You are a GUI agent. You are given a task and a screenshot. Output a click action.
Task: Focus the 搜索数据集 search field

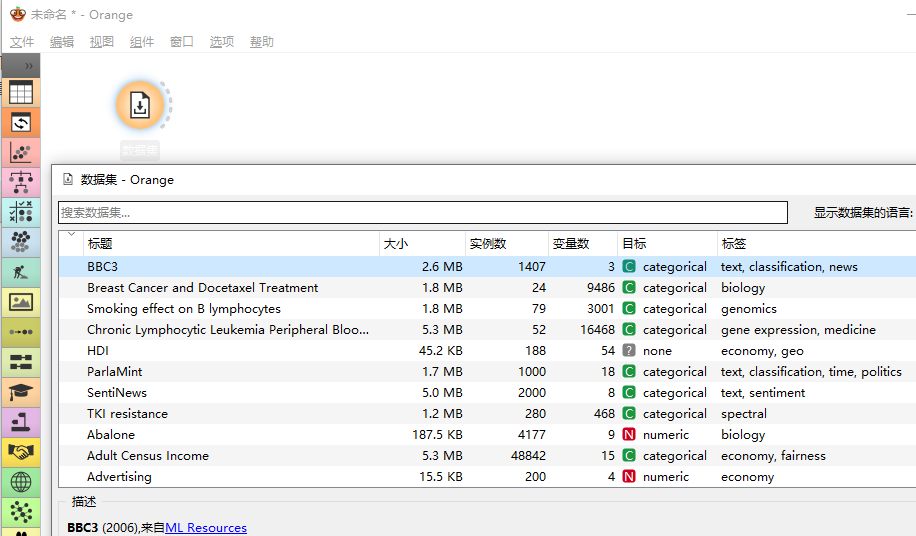tap(423, 213)
